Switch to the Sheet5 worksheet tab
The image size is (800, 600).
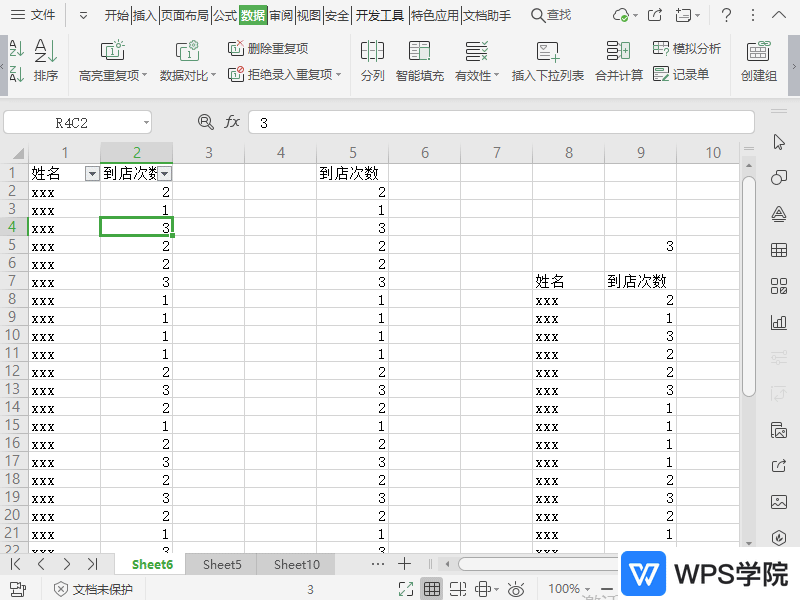click(x=220, y=564)
